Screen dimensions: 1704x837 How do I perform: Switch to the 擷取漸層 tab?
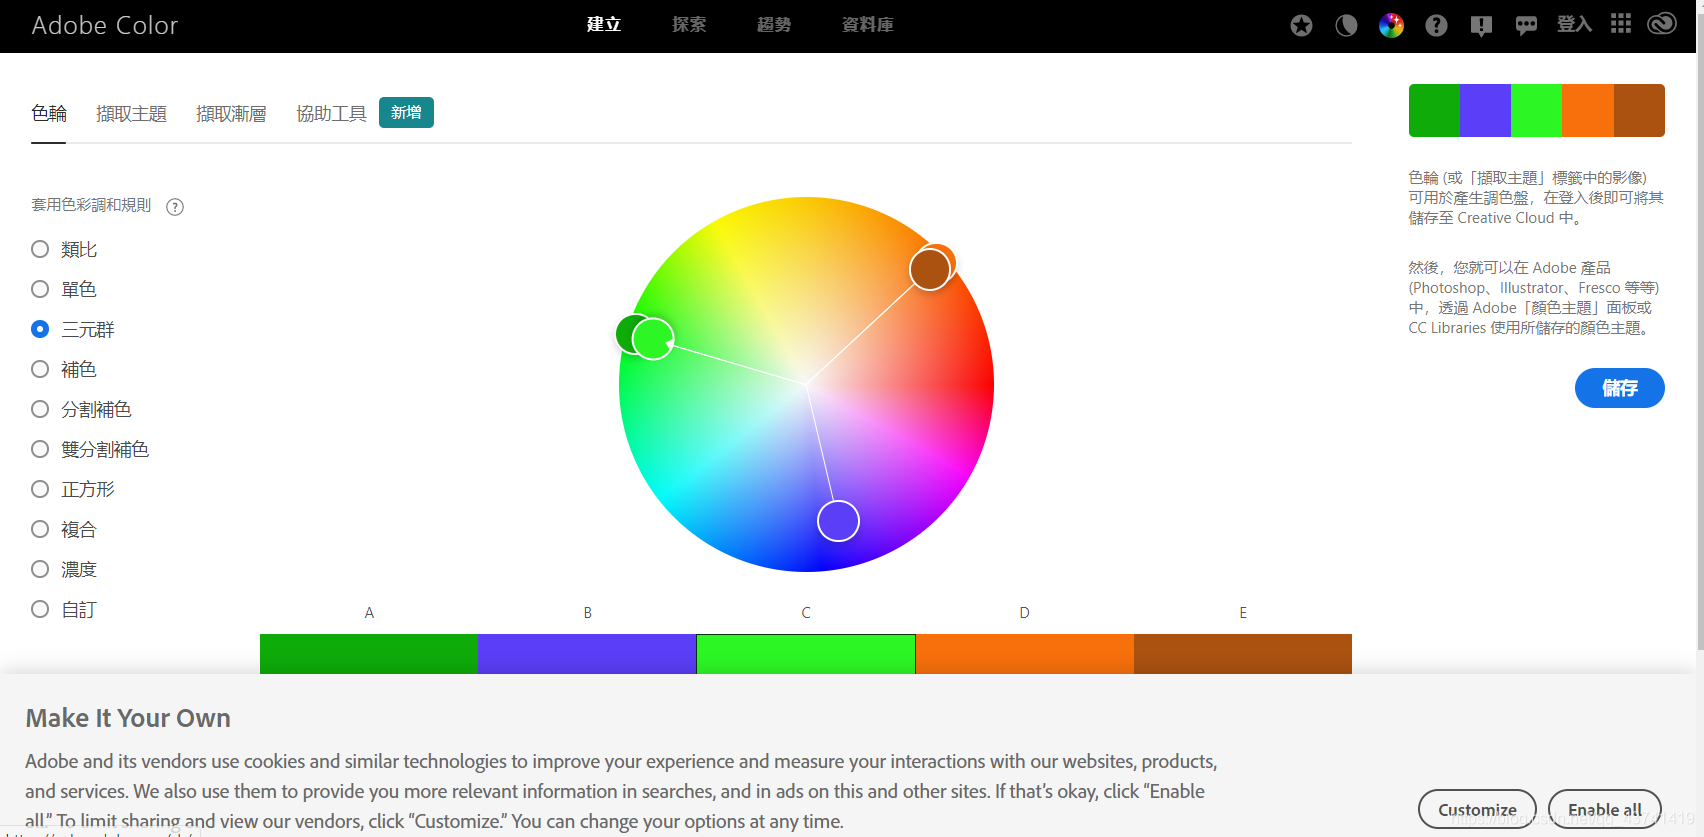(231, 114)
